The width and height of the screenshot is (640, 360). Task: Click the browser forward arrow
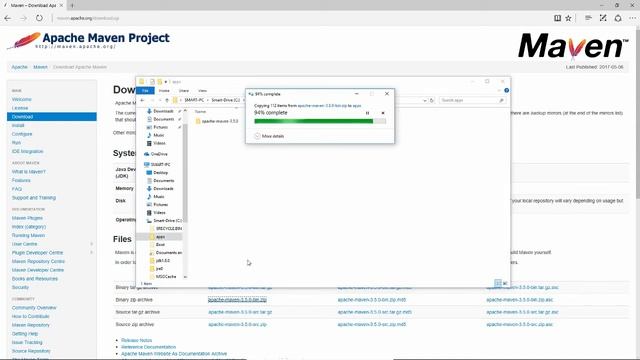[23, 18]
